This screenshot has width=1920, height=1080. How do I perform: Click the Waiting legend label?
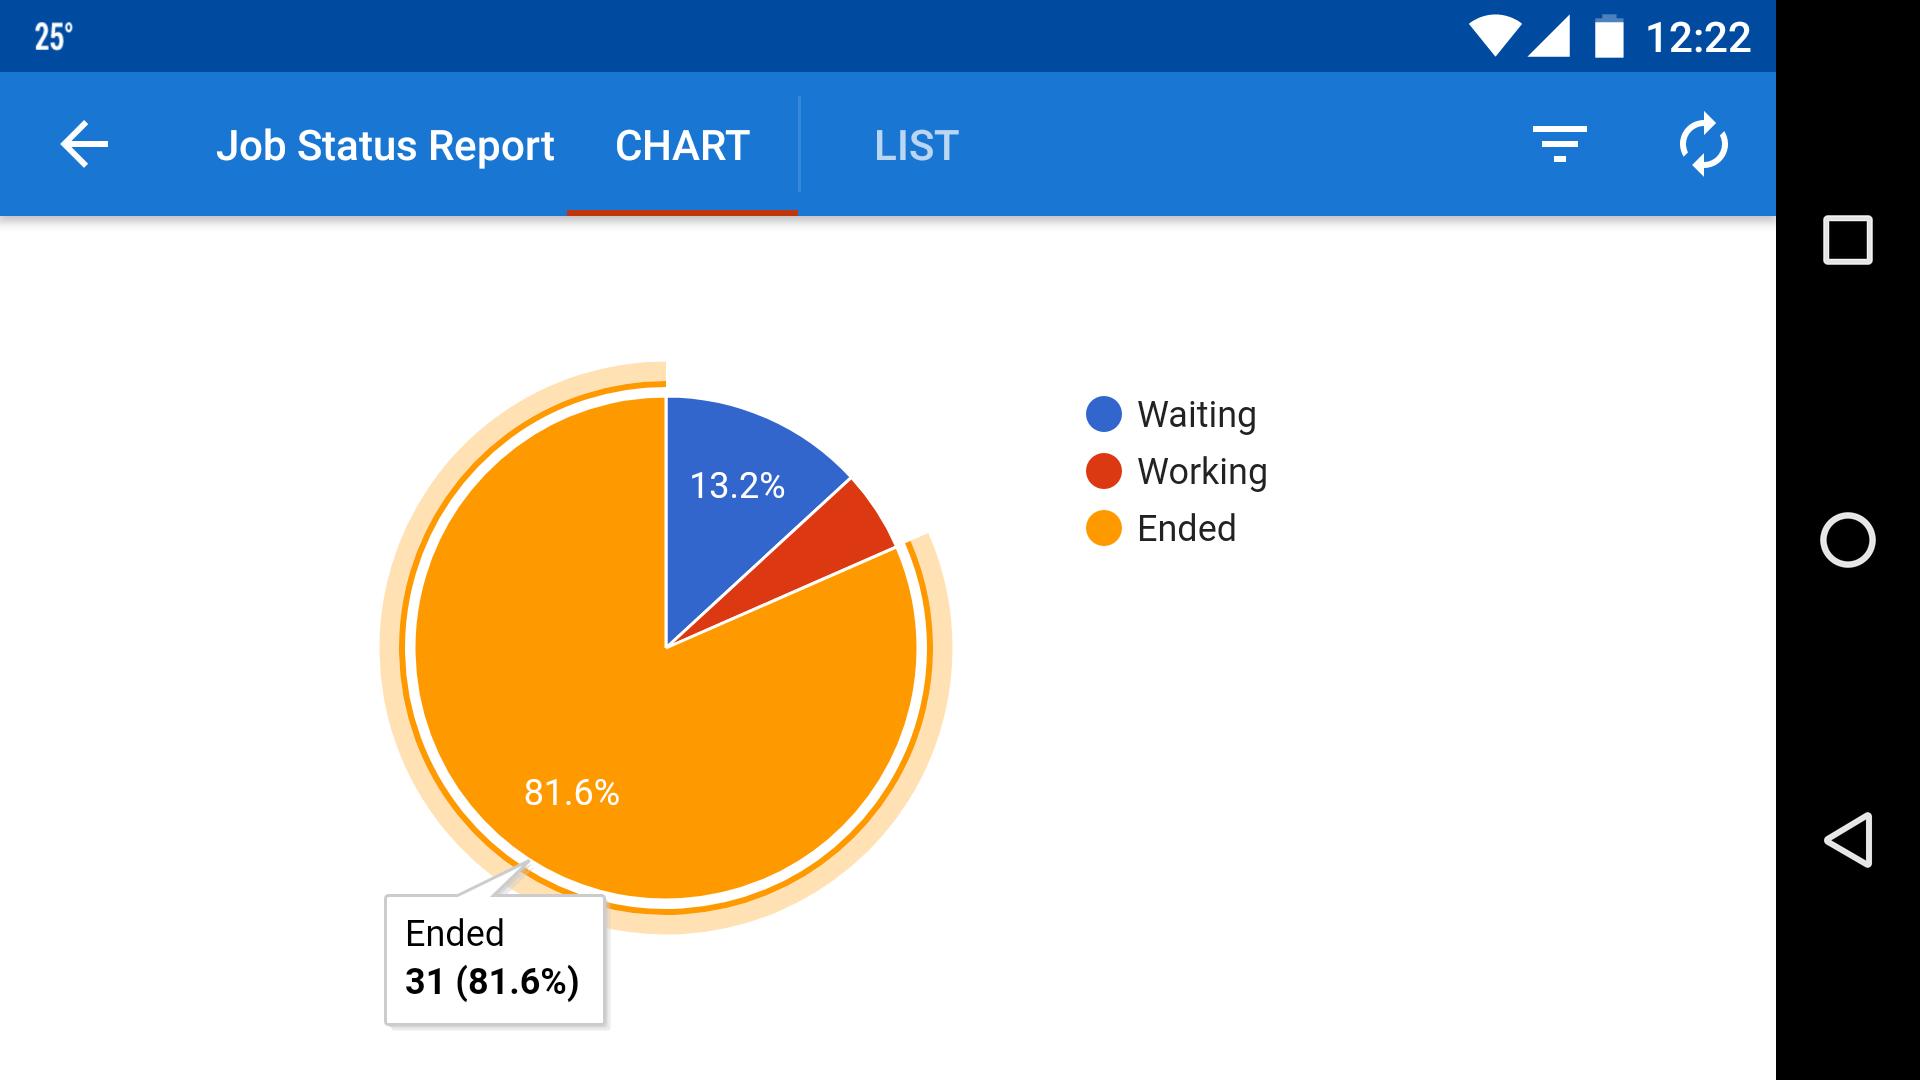tap(1196, 415)
